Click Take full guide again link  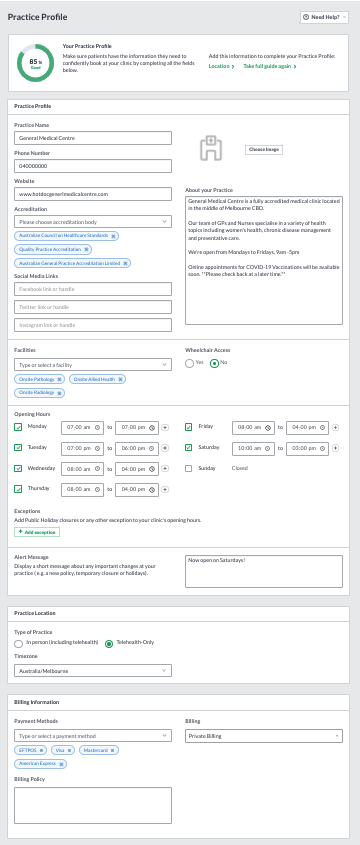[x=270, y=66]
